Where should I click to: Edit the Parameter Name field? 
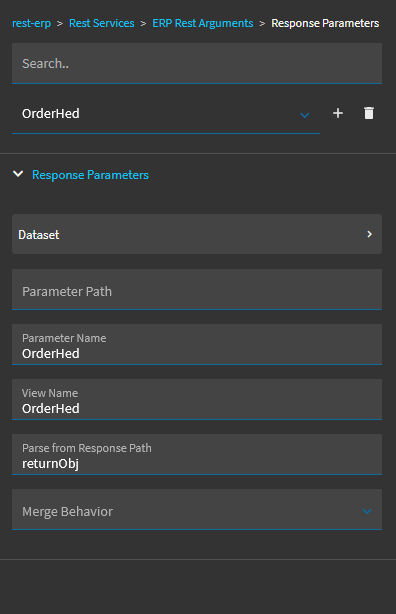197,344
